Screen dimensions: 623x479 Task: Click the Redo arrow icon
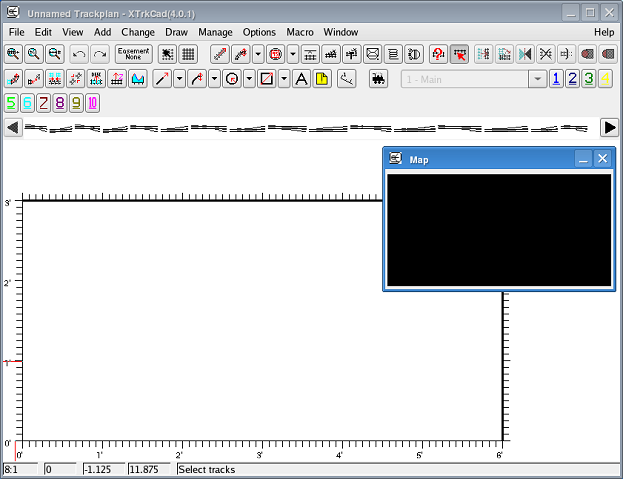click(x=99, y=54)
